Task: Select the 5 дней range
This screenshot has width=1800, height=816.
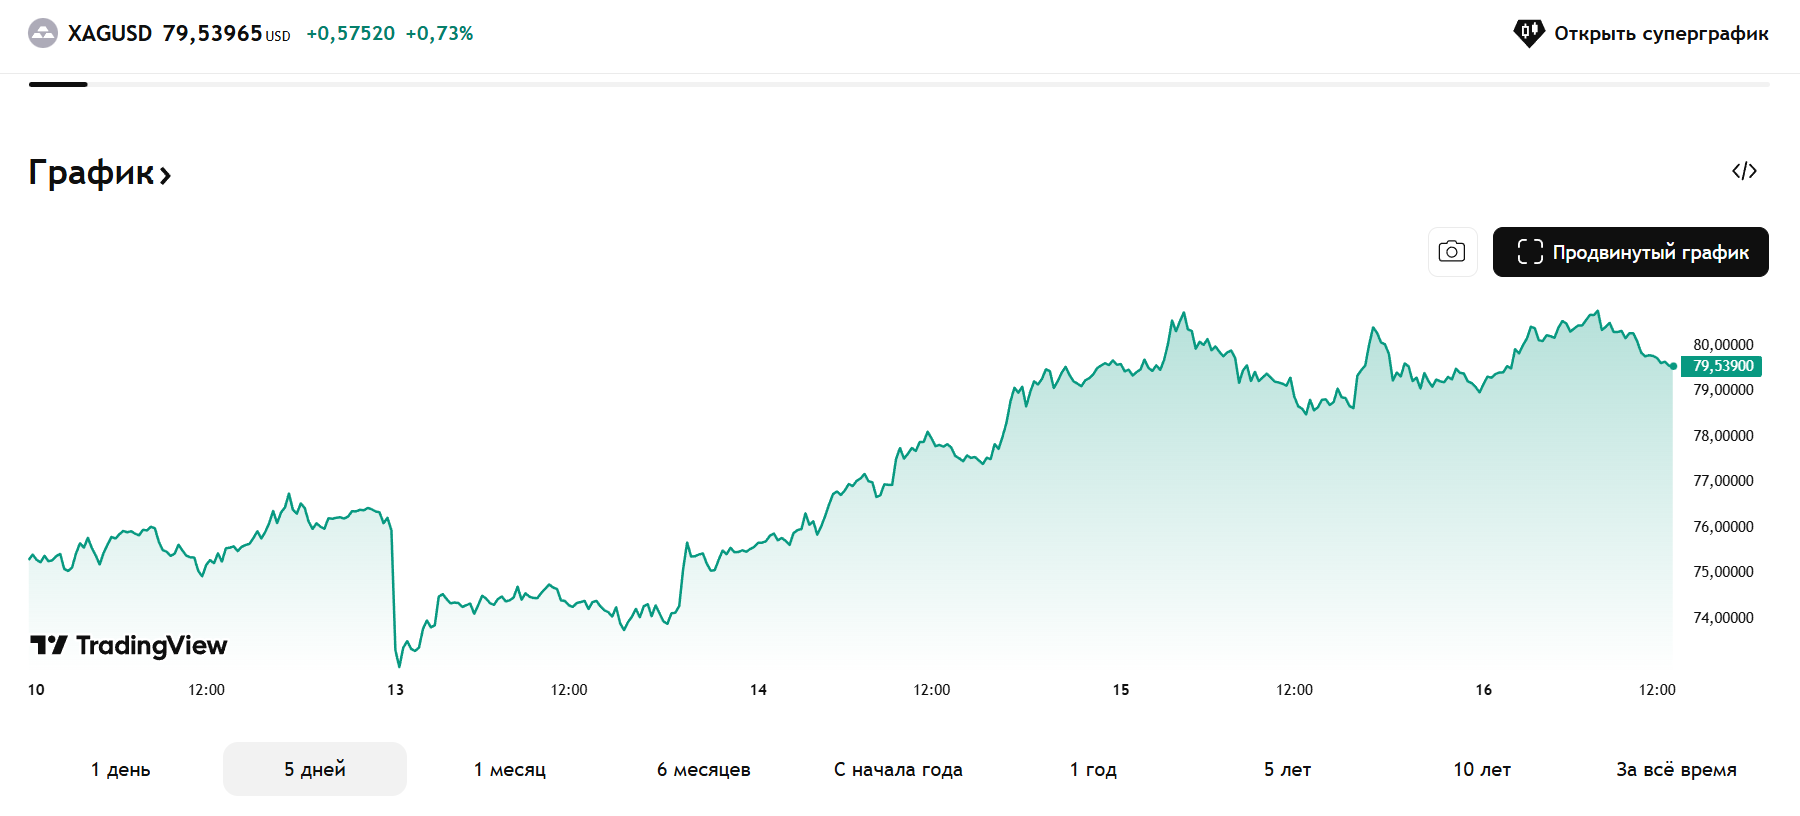Action: tap(315, 769)
